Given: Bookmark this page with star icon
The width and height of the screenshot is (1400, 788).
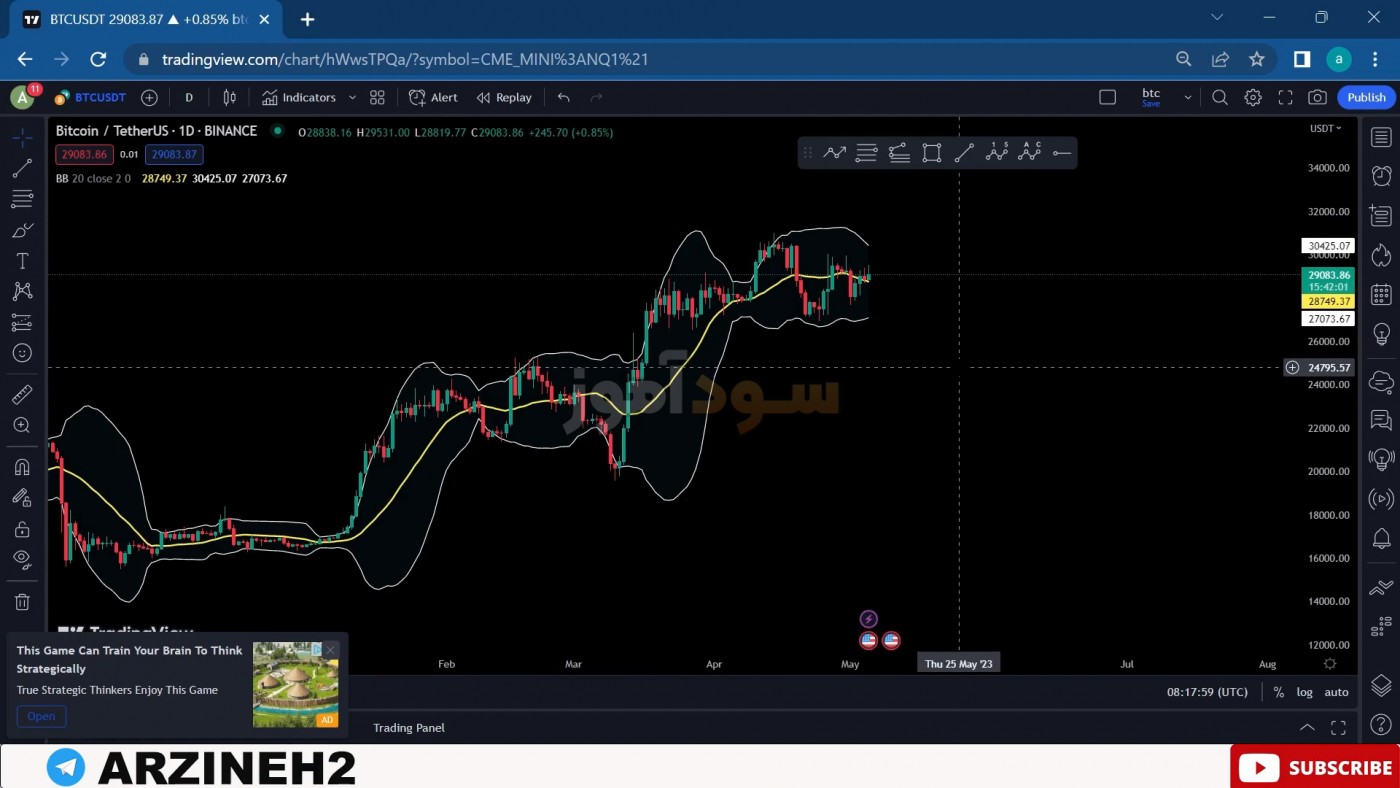Looking at the screenshot, I should click(1257, 59).
